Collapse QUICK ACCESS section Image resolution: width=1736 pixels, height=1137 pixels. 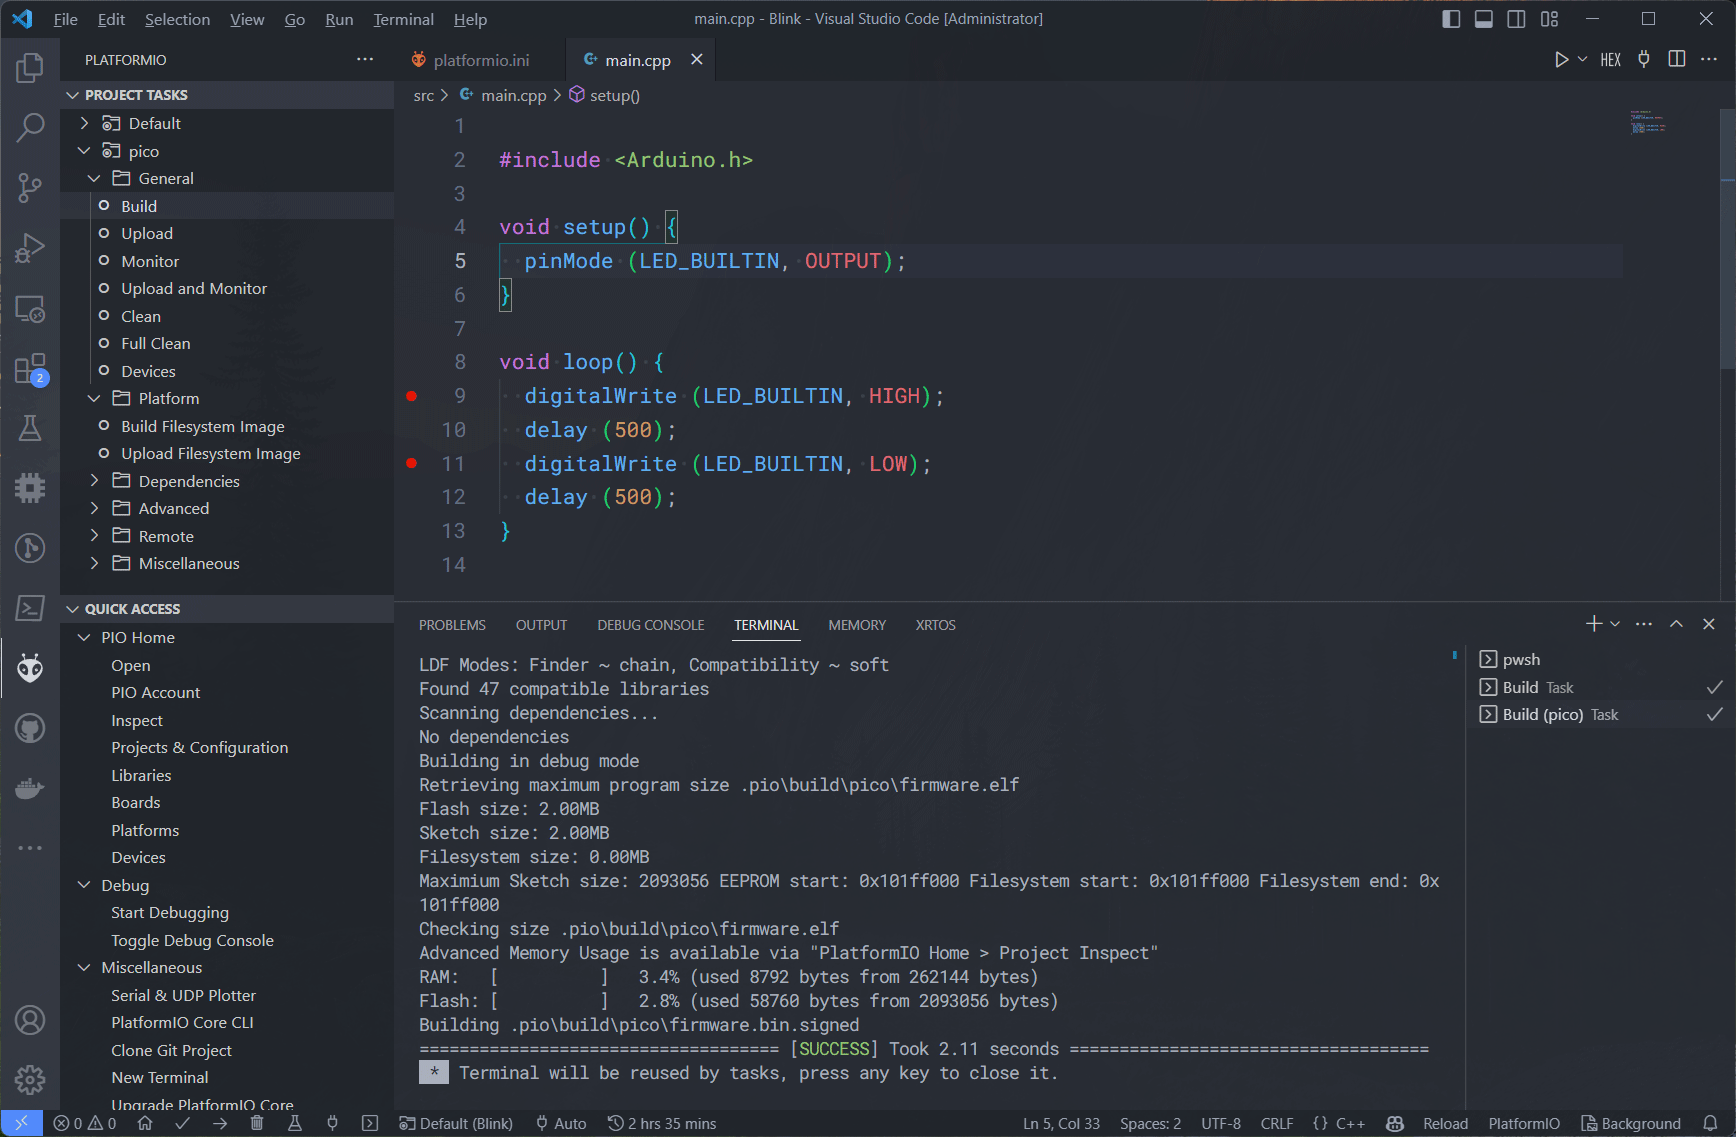227,609
